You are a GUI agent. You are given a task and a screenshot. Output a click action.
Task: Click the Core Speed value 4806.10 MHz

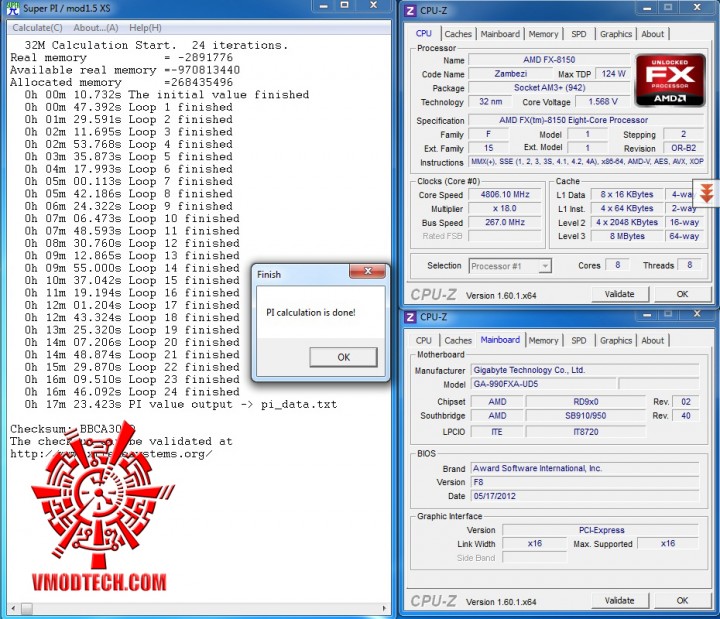[505, 195]
